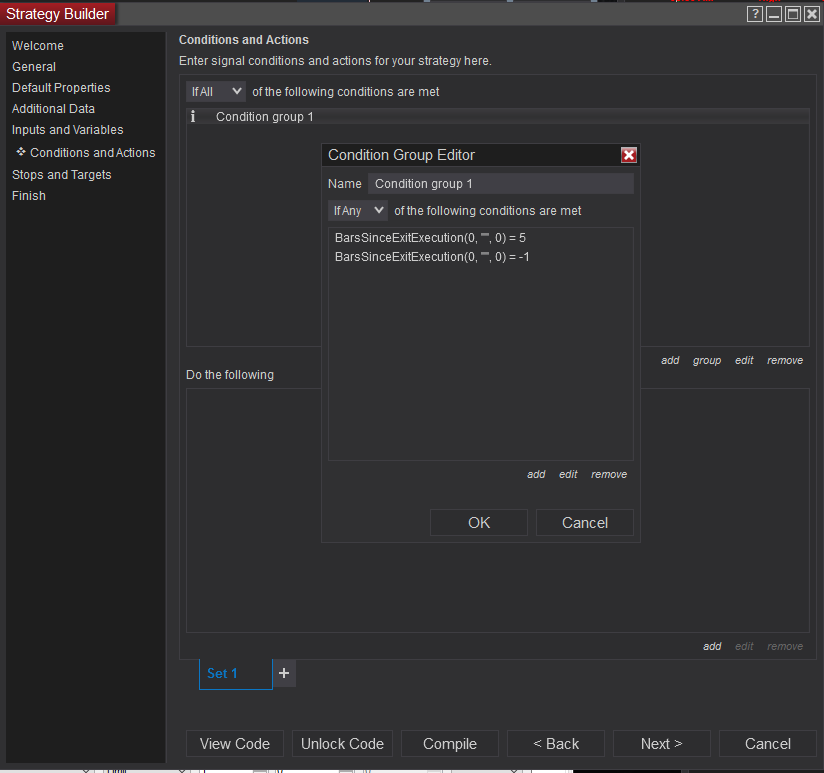Click the info icon beside Condition group 1

pos(193,117)
